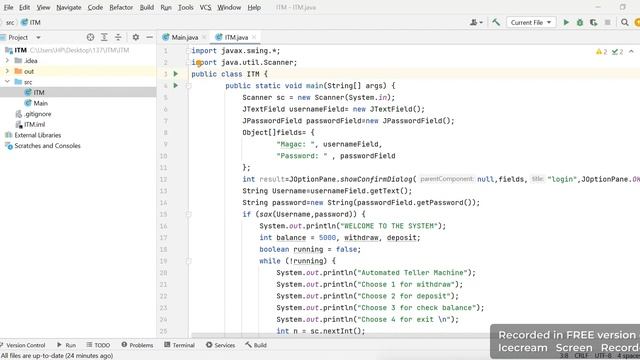Open the Current File run configuration dropdown

point(530,22)
